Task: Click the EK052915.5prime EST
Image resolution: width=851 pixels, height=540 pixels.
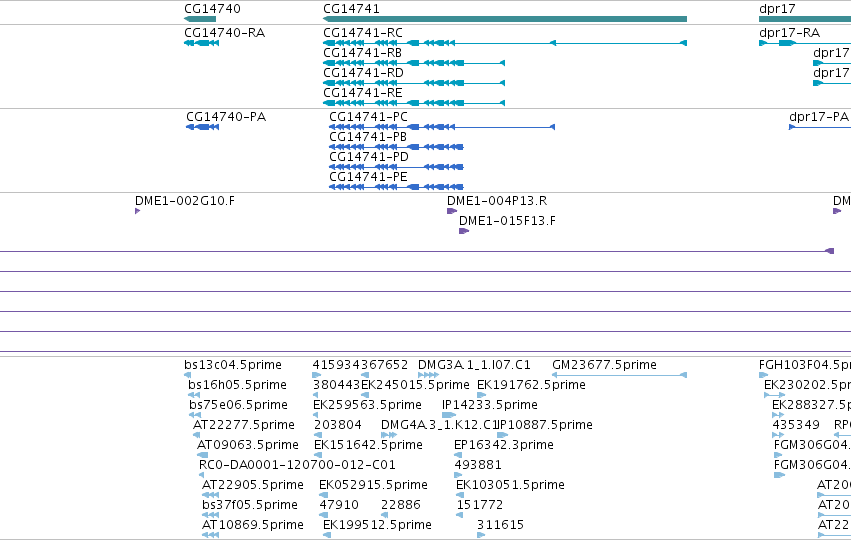Action: click(x=373, y=485)
